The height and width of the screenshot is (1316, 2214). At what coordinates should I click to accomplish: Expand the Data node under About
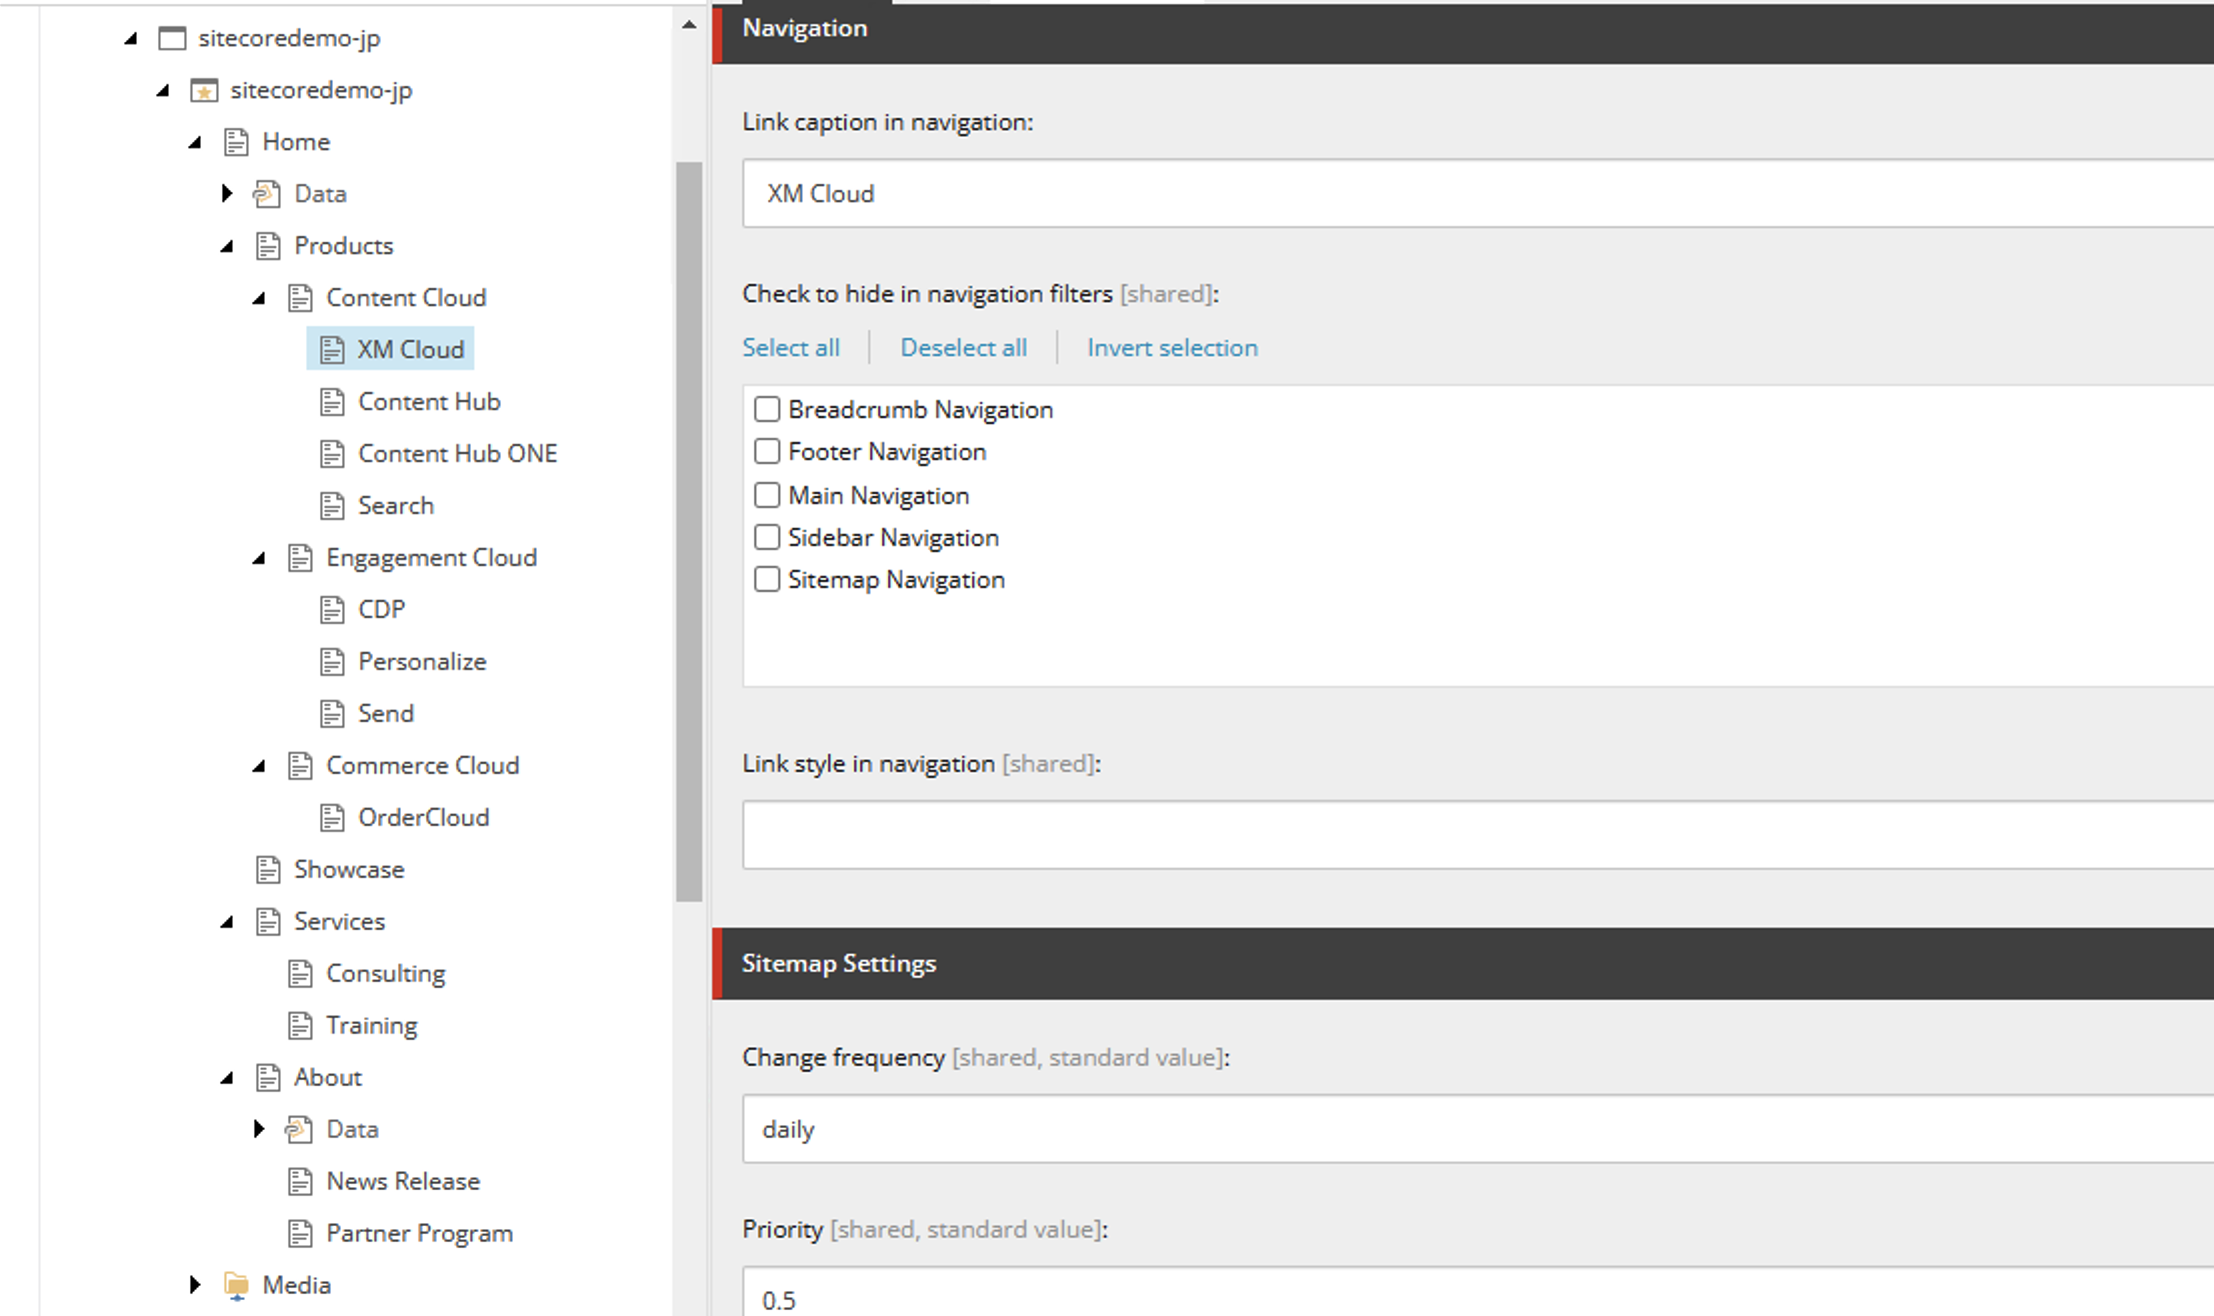(259, 1130)
